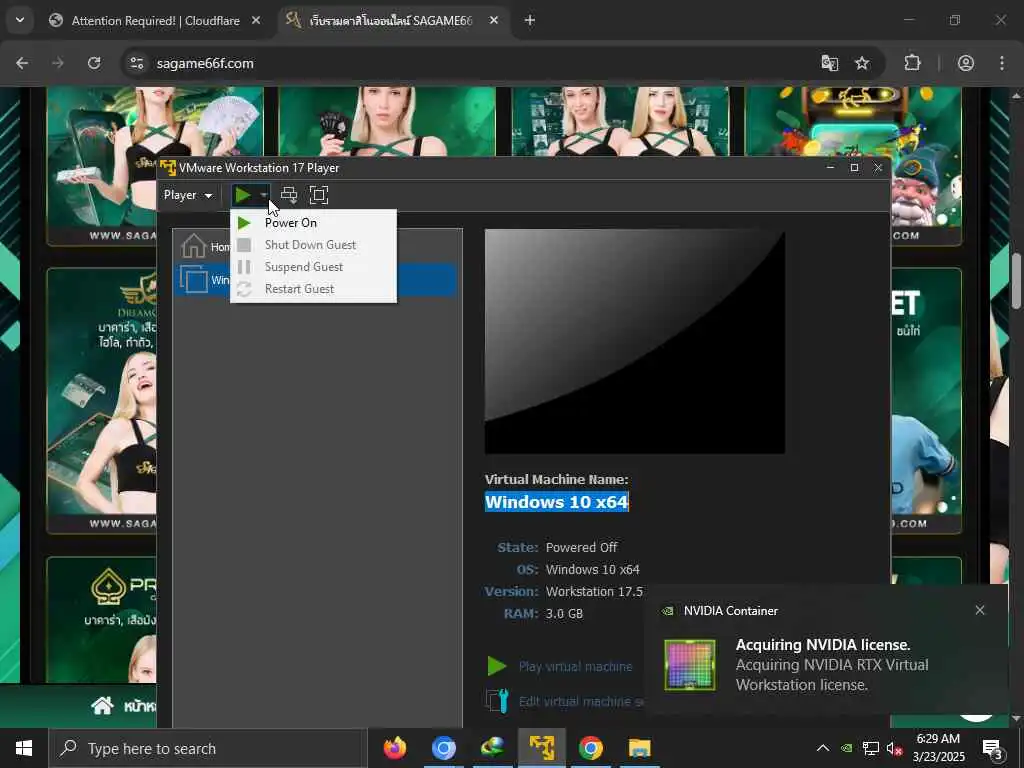
Task: Open the Player menu in VMware
Action: (187, 195)
